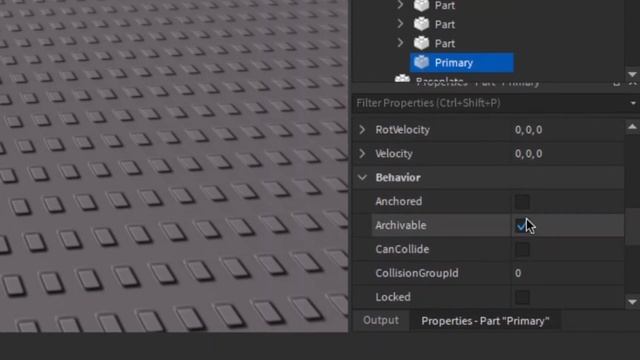Collapse the Behavior section
640x360 pixels.
click(x=362, y=178)
